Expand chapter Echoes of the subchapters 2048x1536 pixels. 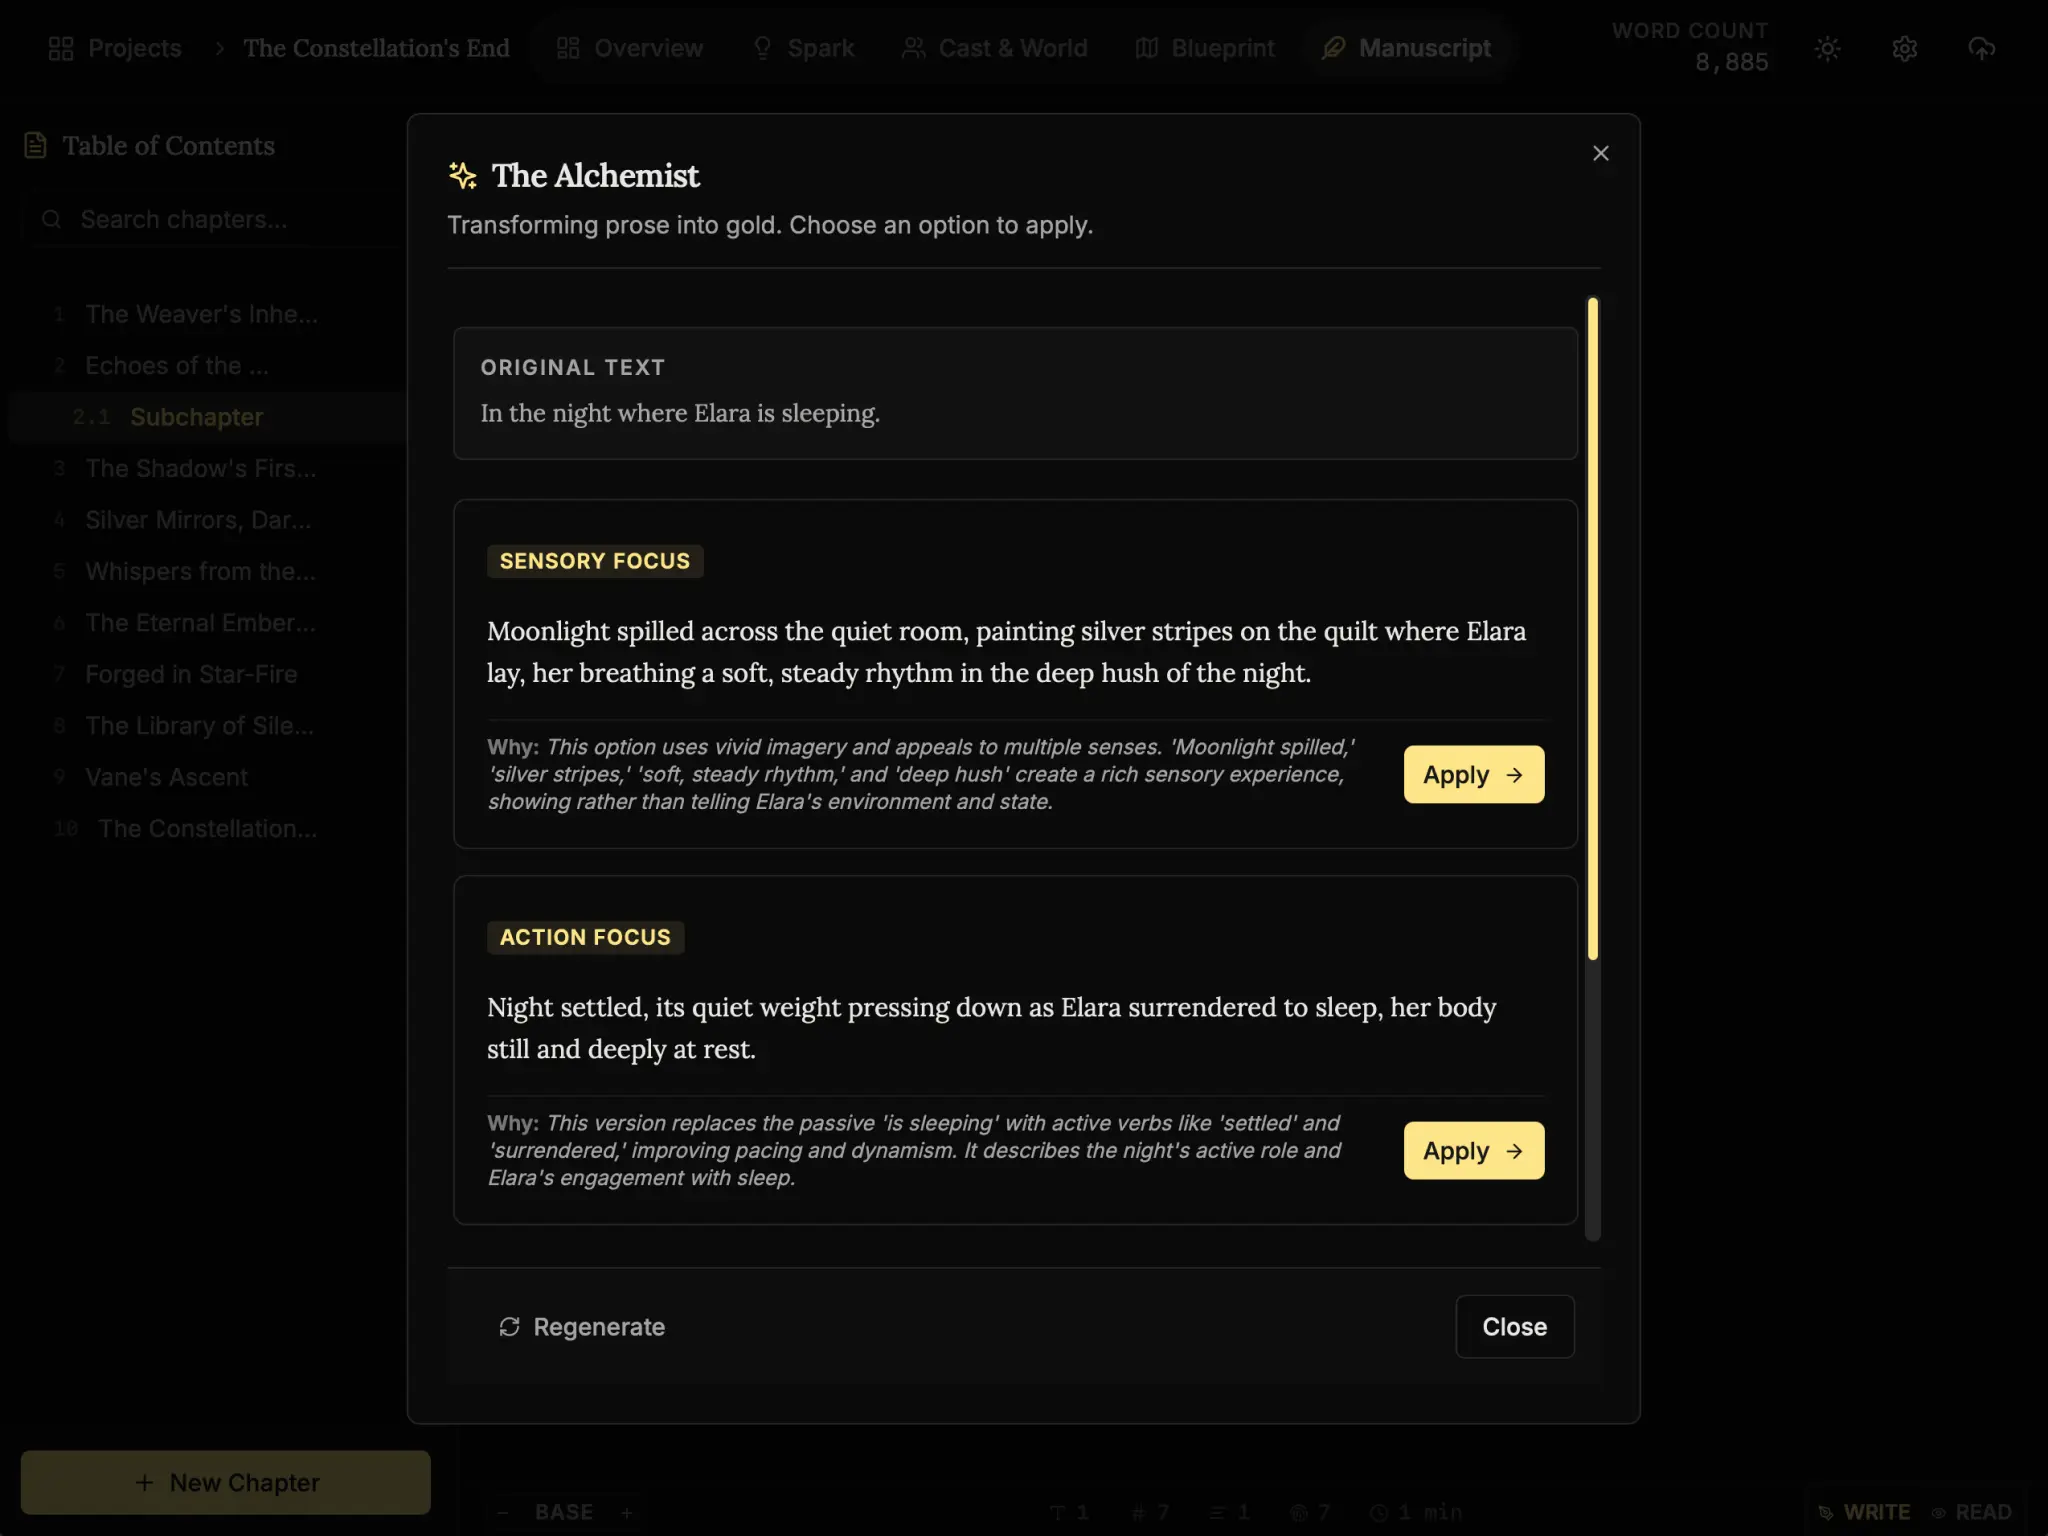pos(176,365)
